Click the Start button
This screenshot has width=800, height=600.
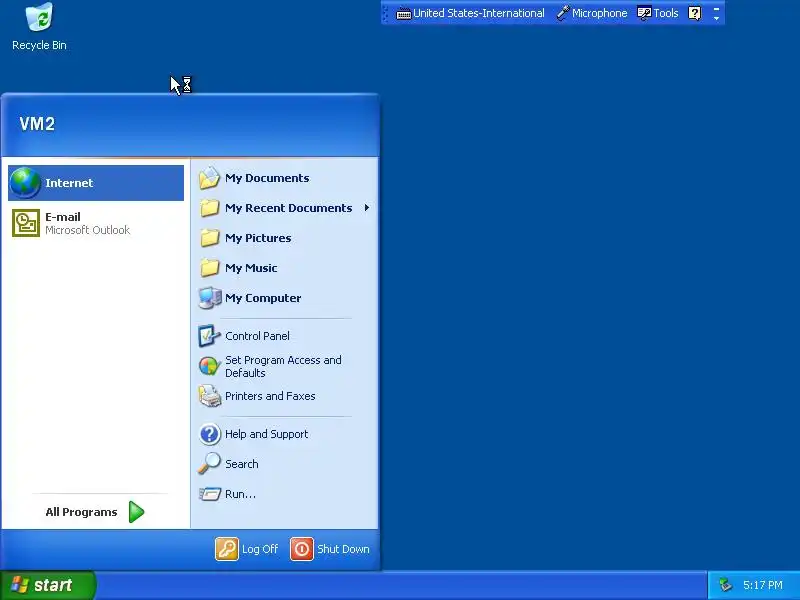47,585
